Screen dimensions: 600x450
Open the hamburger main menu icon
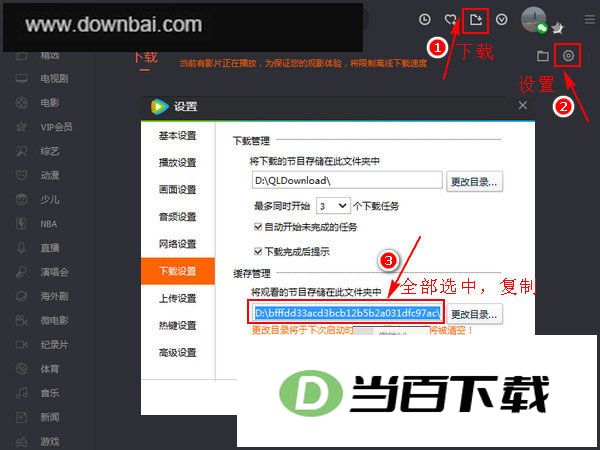click(x=590, y=19)
